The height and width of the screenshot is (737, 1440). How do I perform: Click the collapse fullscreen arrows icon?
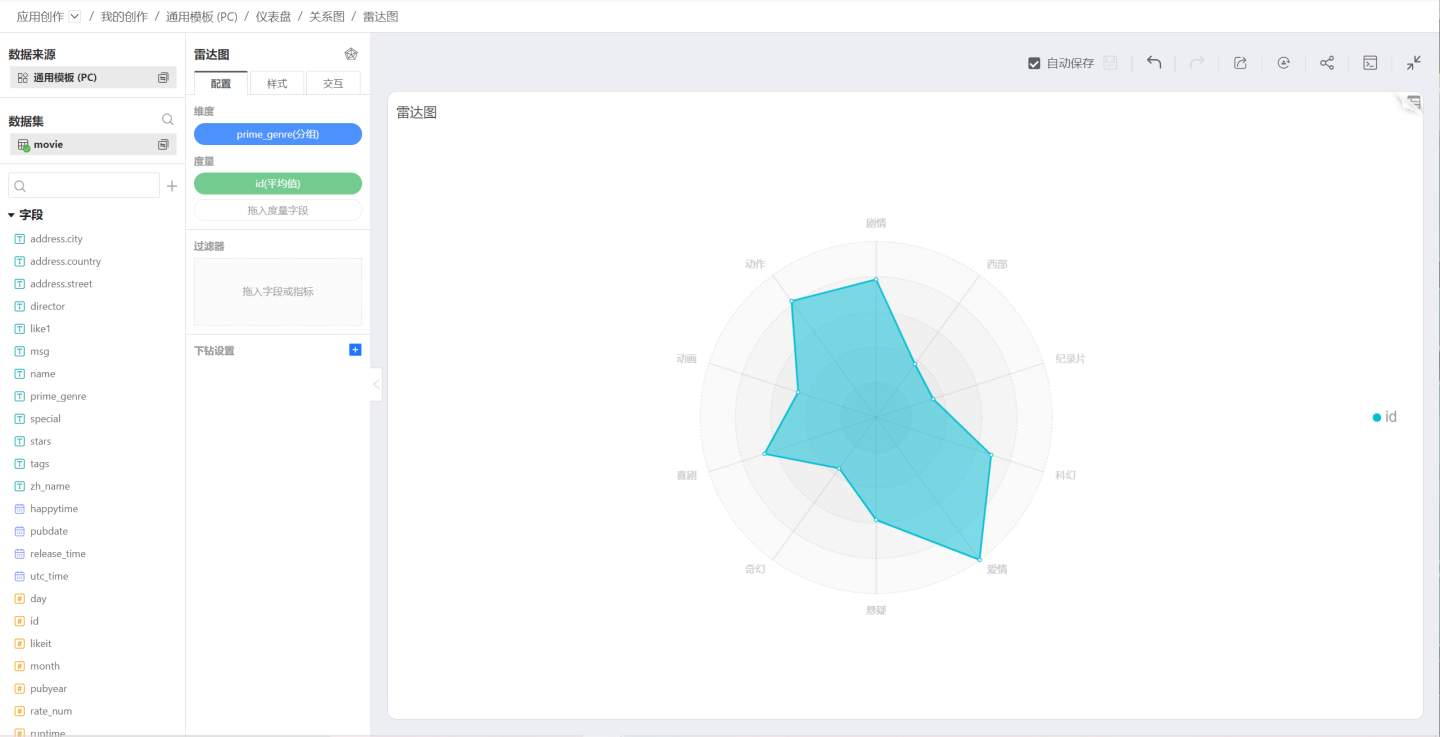[x=1413, y=63]
